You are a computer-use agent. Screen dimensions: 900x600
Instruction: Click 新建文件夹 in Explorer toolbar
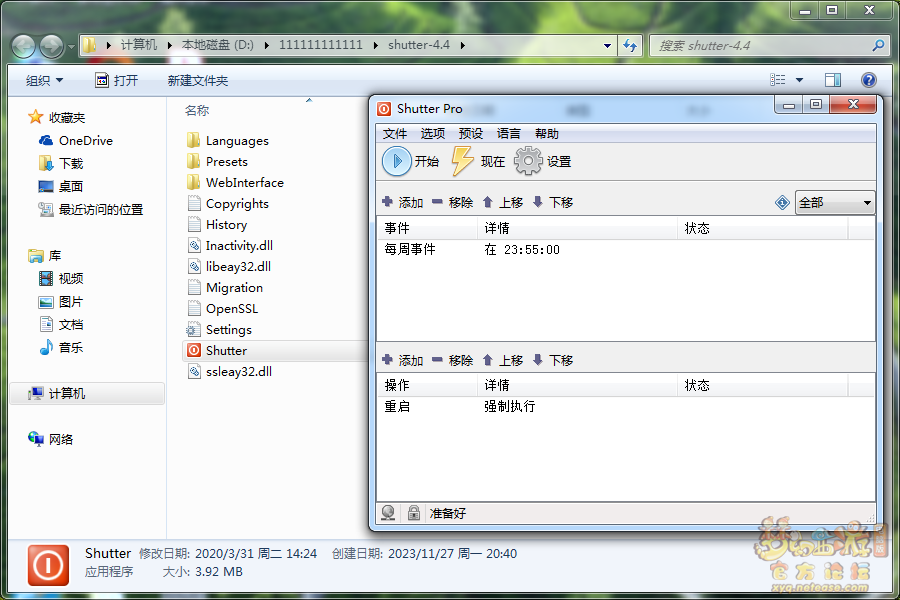197,80
